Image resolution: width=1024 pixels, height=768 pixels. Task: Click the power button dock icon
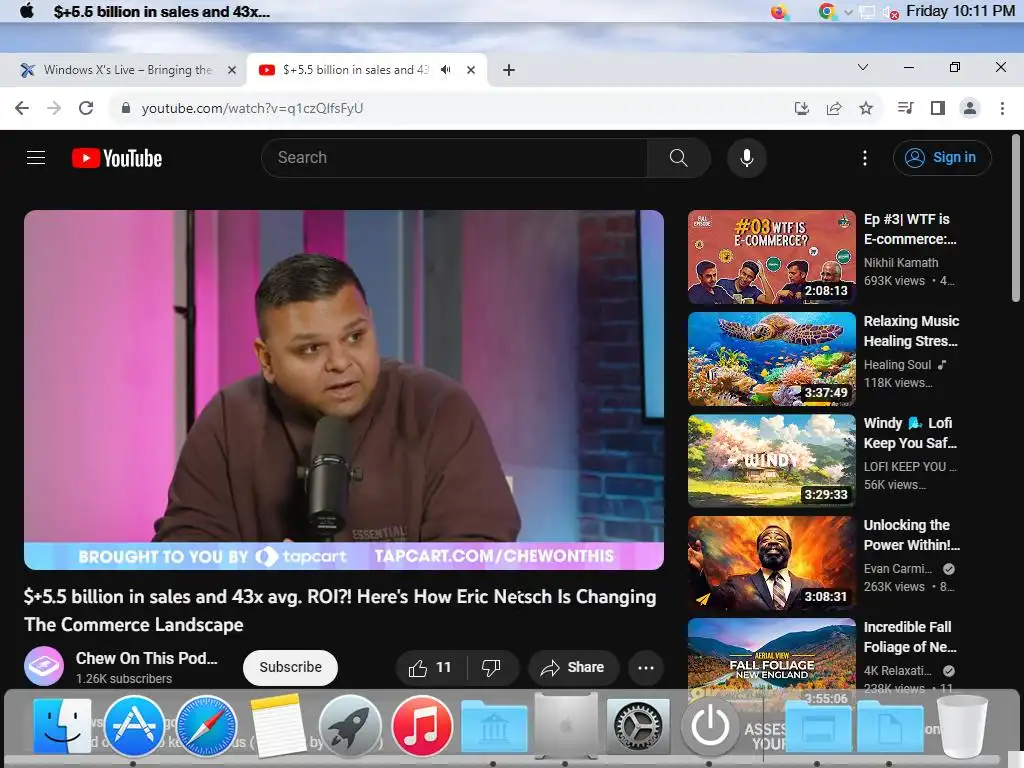710,726
